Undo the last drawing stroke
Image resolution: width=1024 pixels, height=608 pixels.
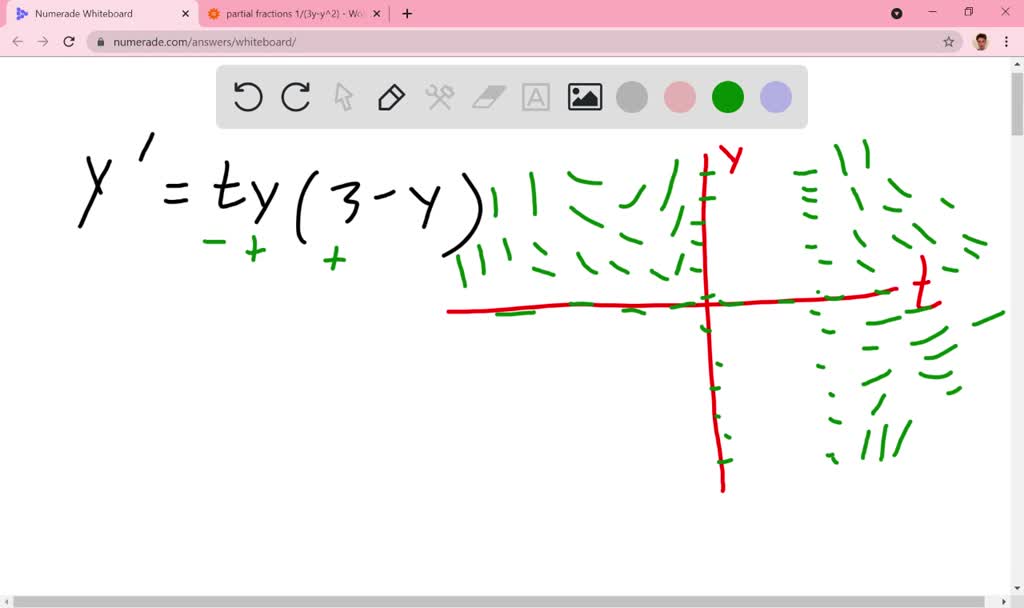coord(247,97)
